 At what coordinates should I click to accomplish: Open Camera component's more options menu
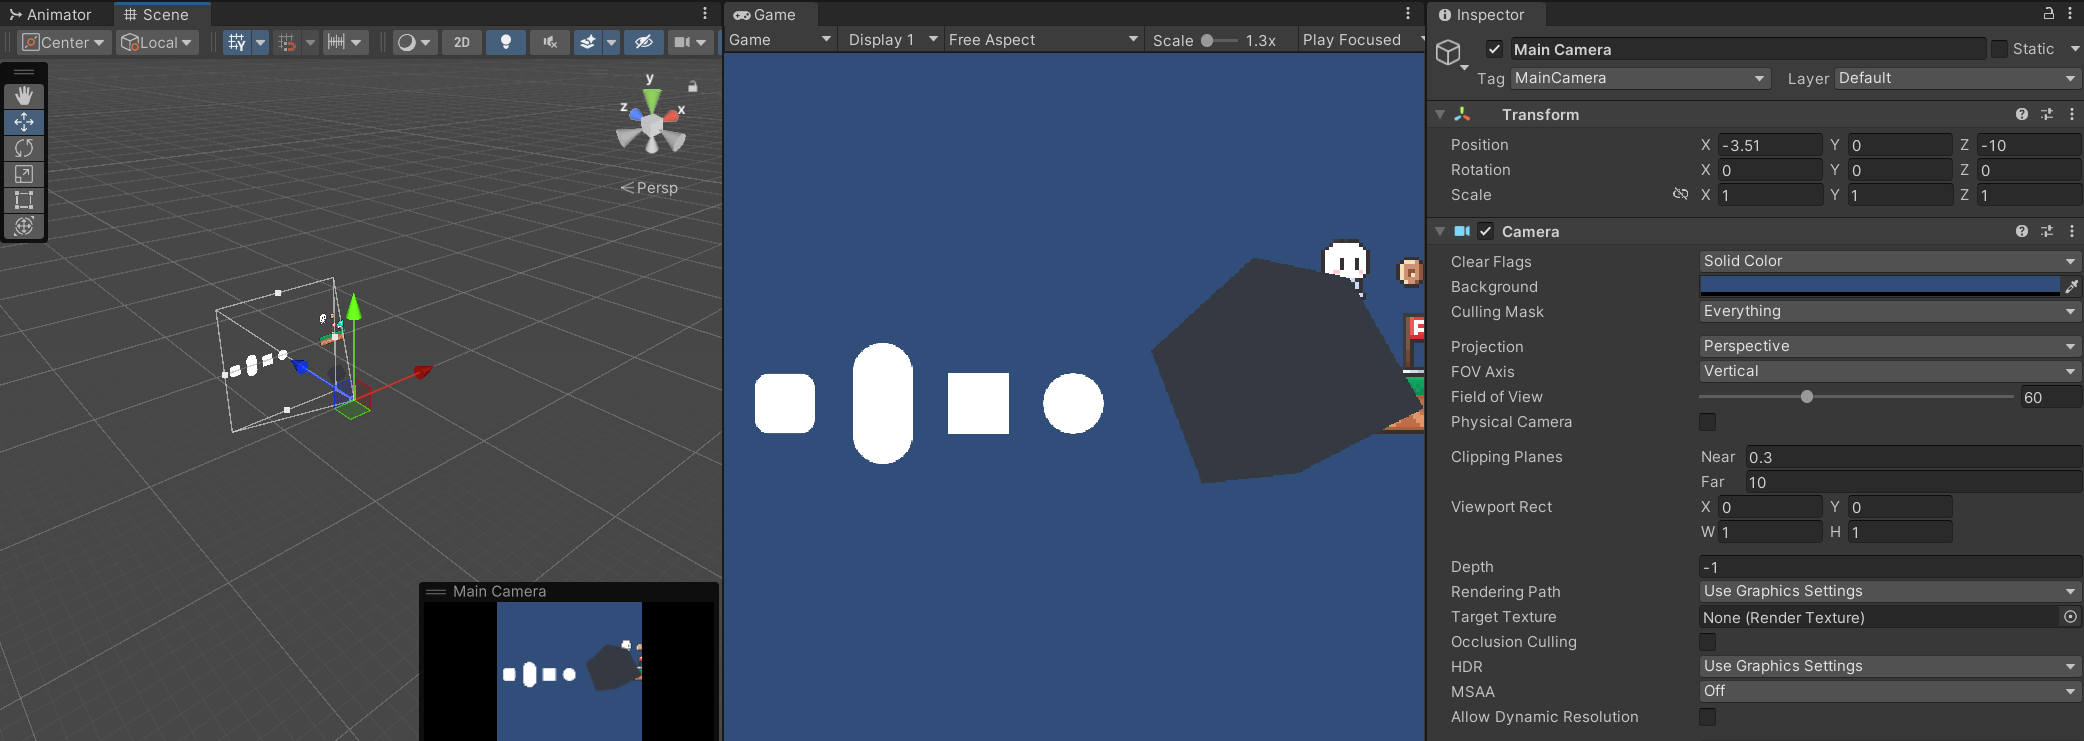click(2072, 231)
